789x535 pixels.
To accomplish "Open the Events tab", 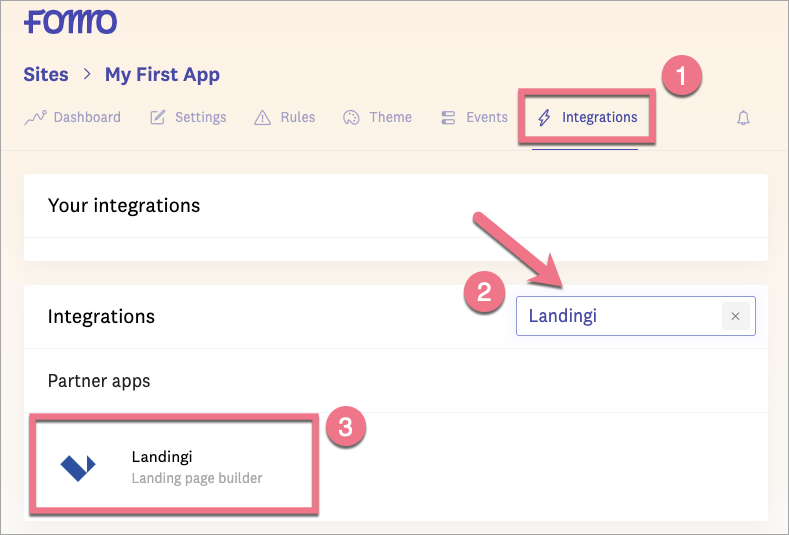I will point(486,117).
